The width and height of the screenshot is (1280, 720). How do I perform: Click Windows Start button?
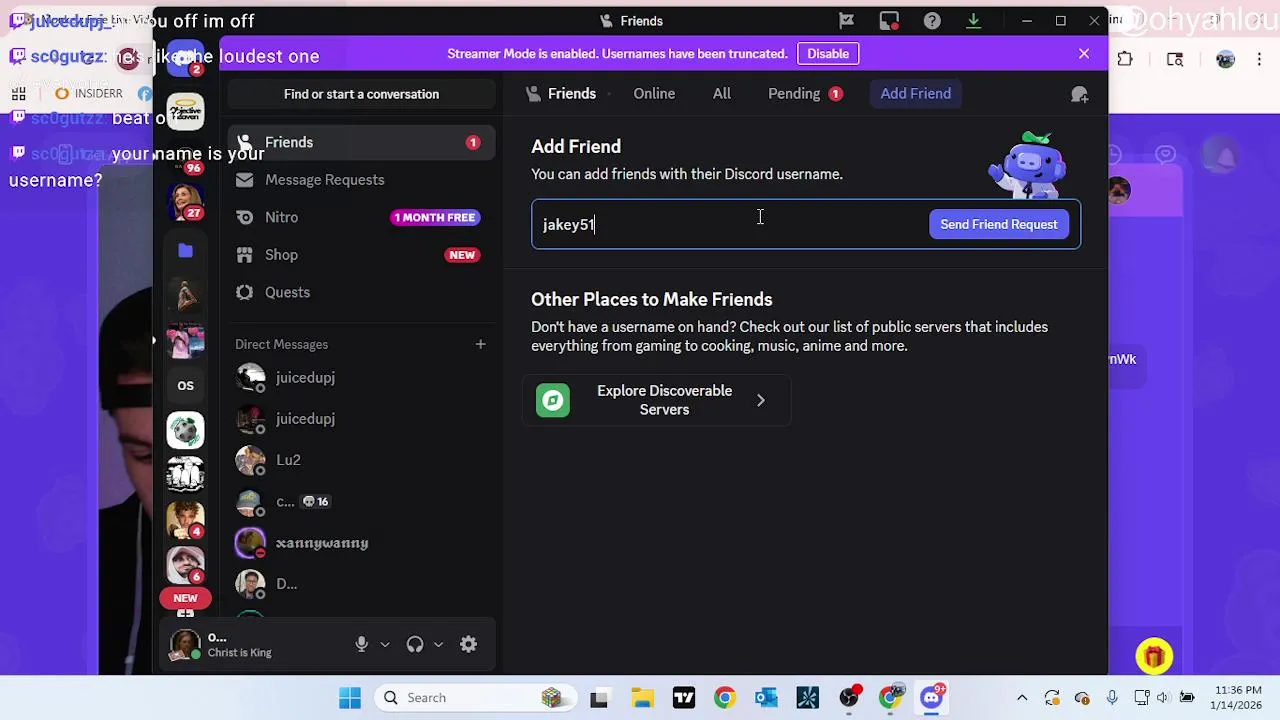tap(349, 698)
